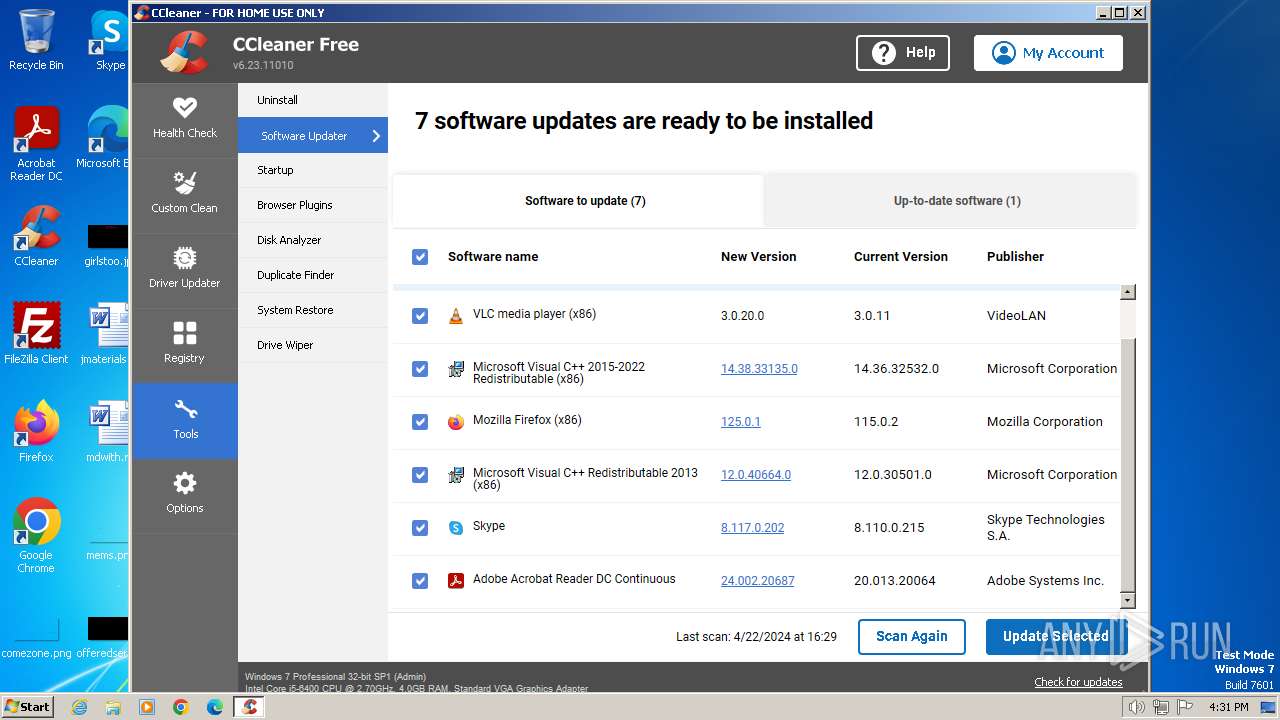
Task: Click the software list scrollbar thumb
Action: coord(1128,465)
